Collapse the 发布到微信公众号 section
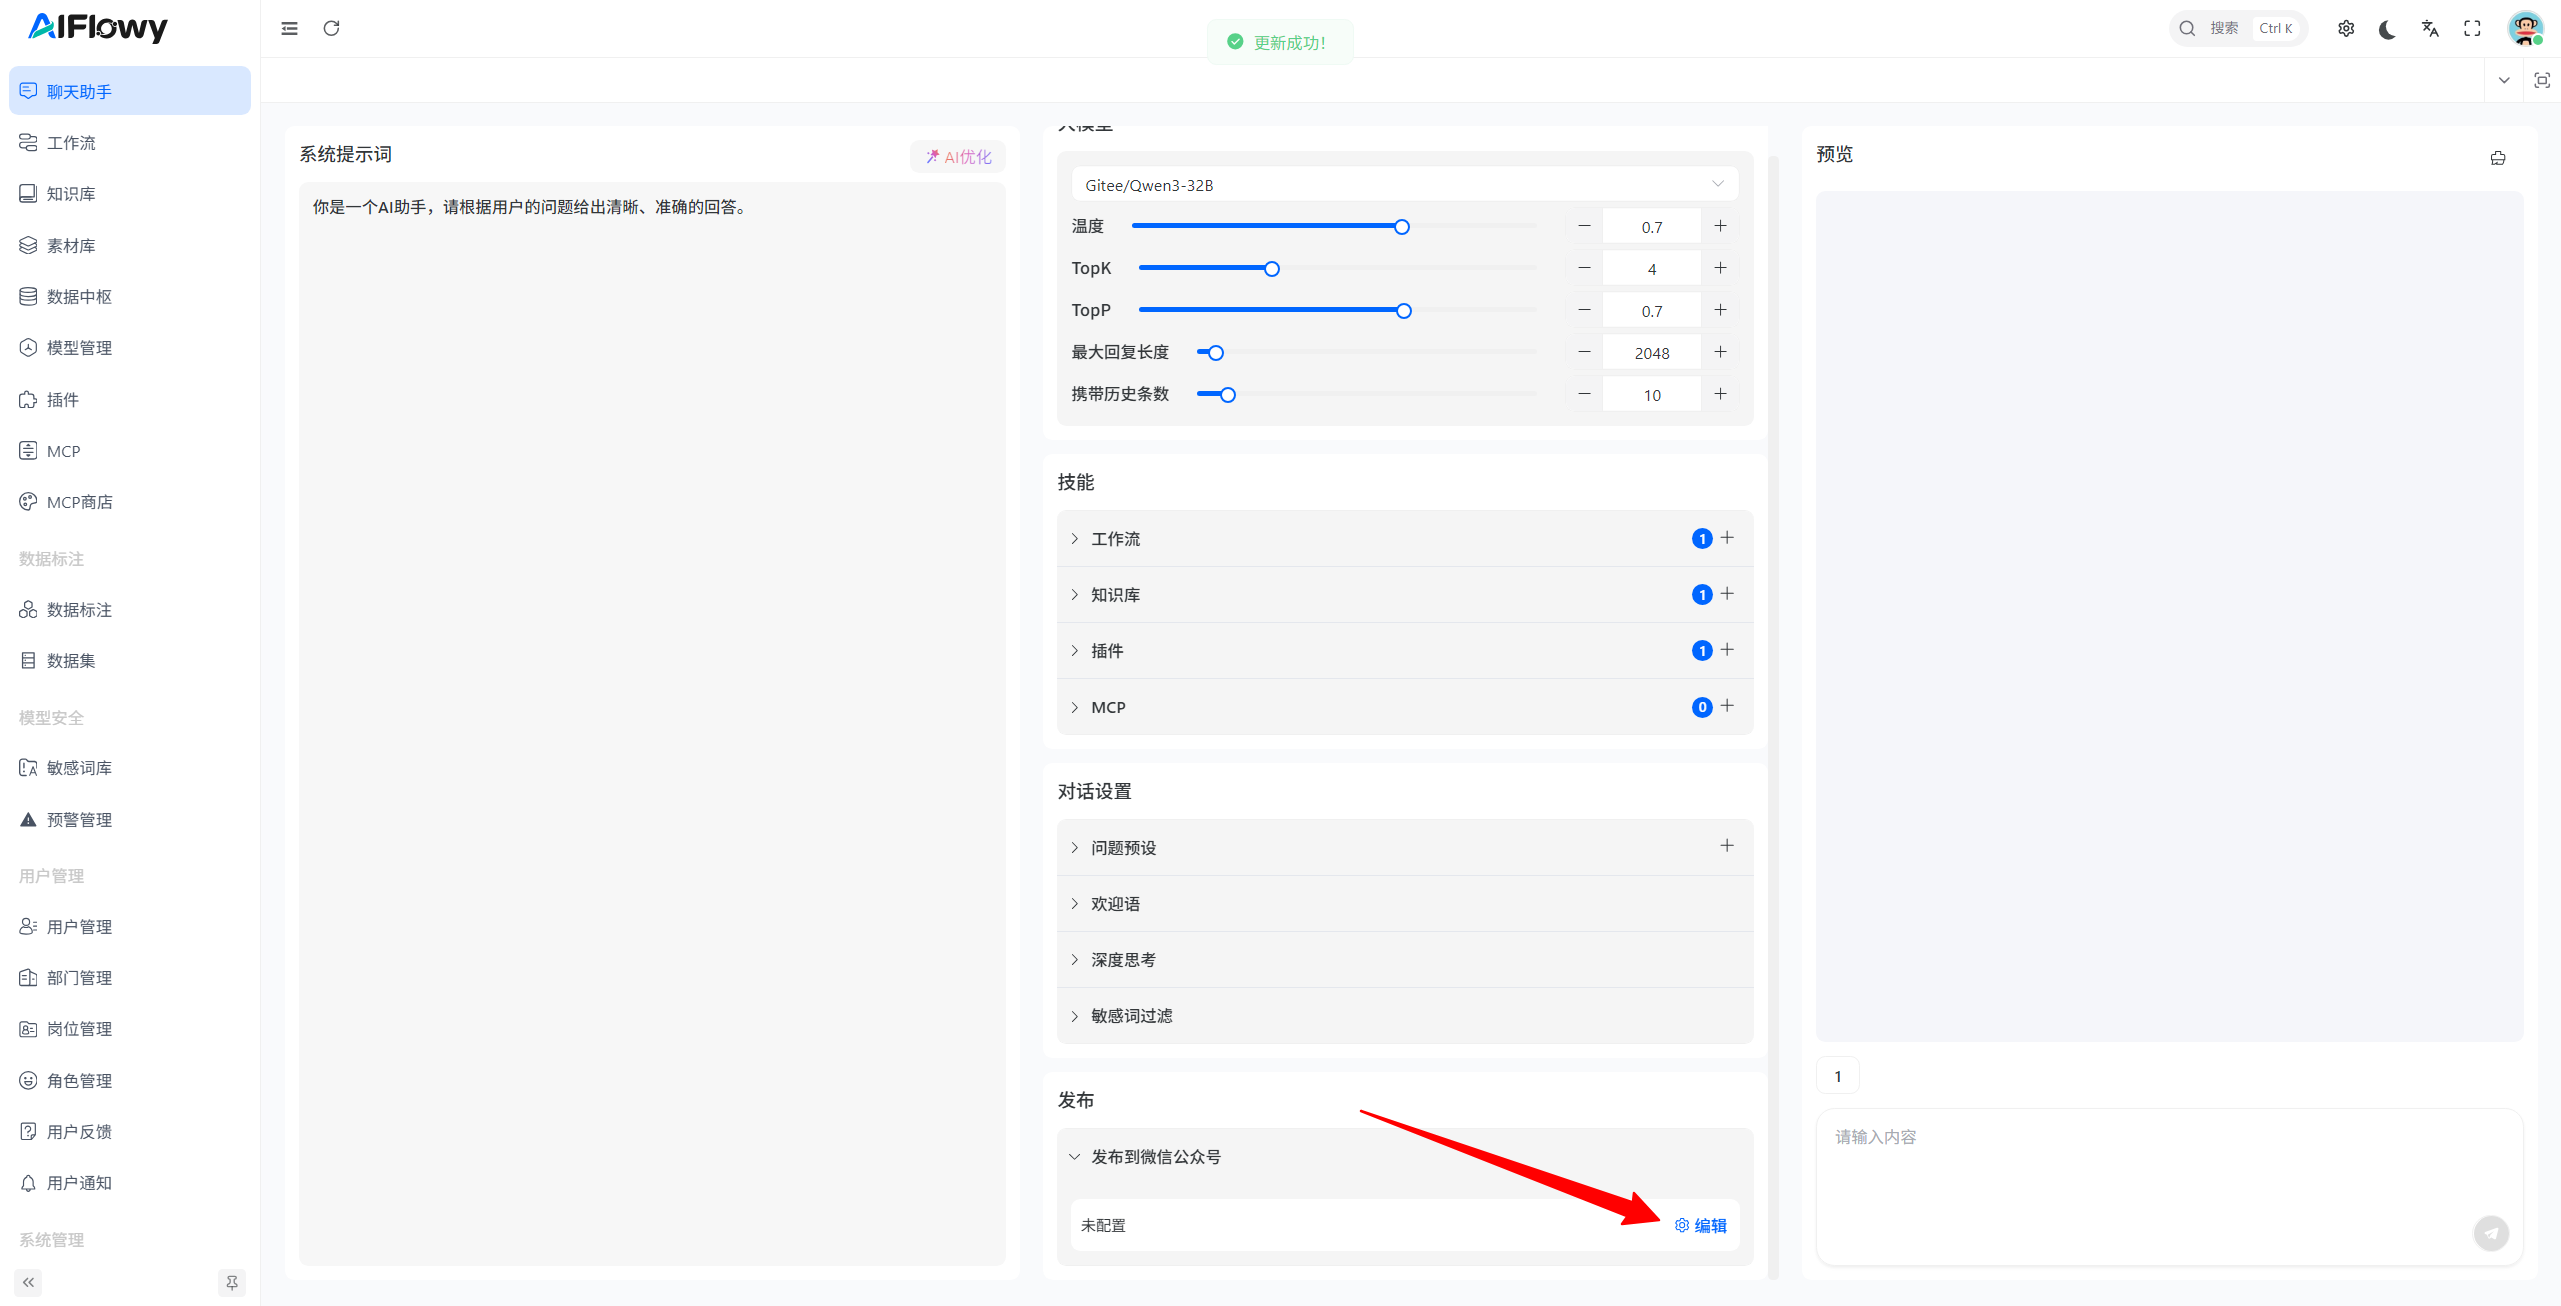 point(1154,1157)
